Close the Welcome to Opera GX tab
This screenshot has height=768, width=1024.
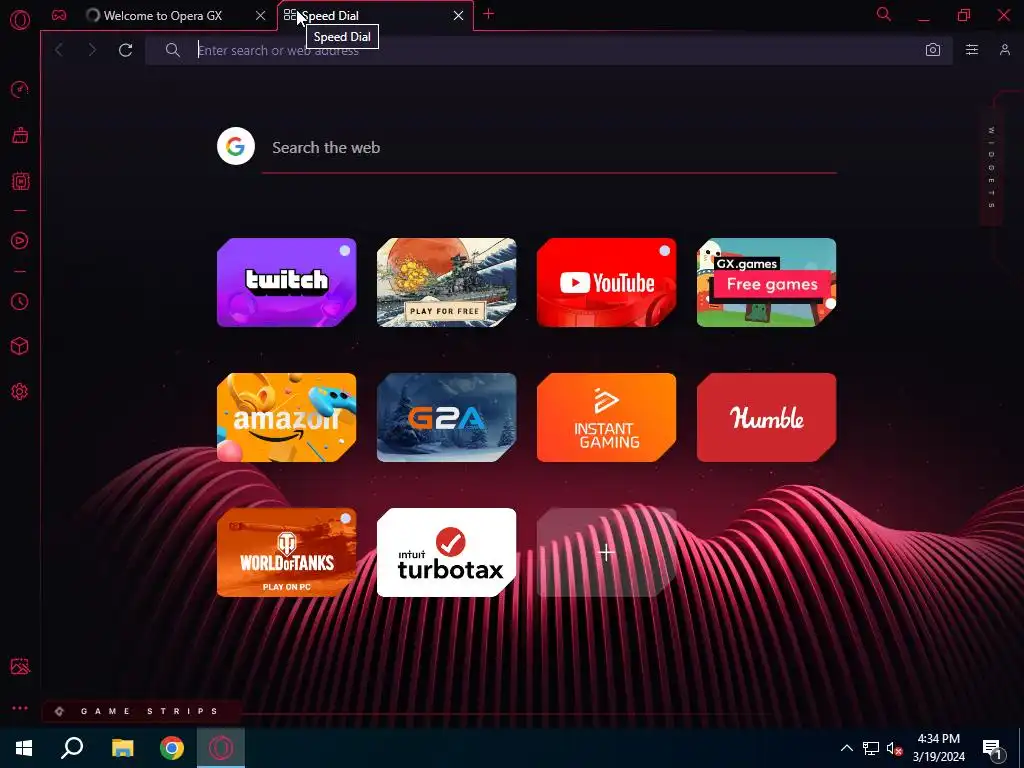click(261, 16)
